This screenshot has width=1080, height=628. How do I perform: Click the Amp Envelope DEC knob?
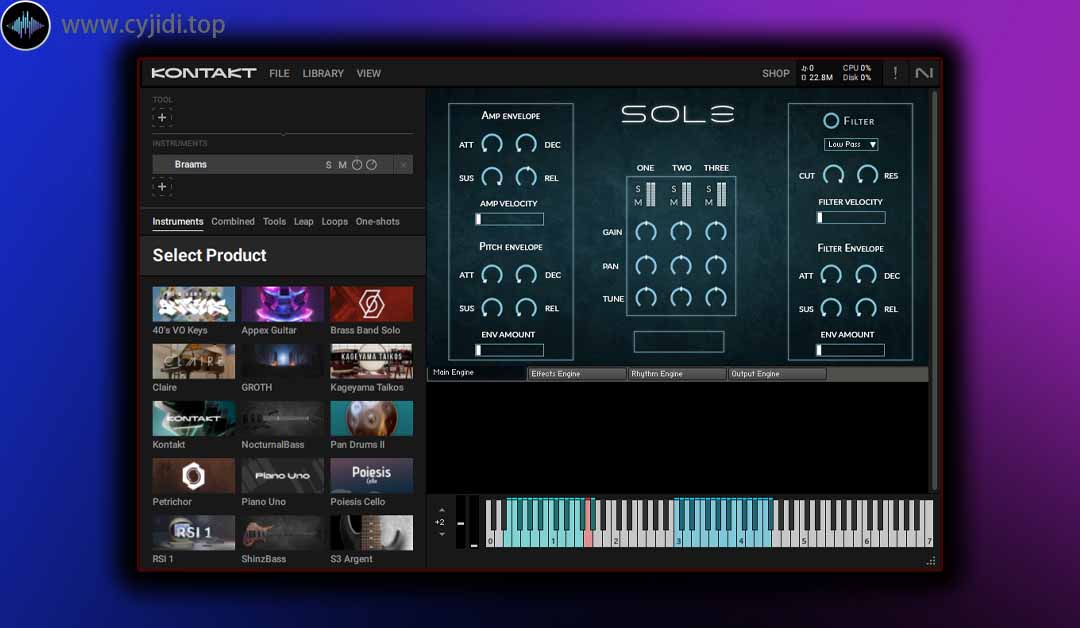point(526,144)
